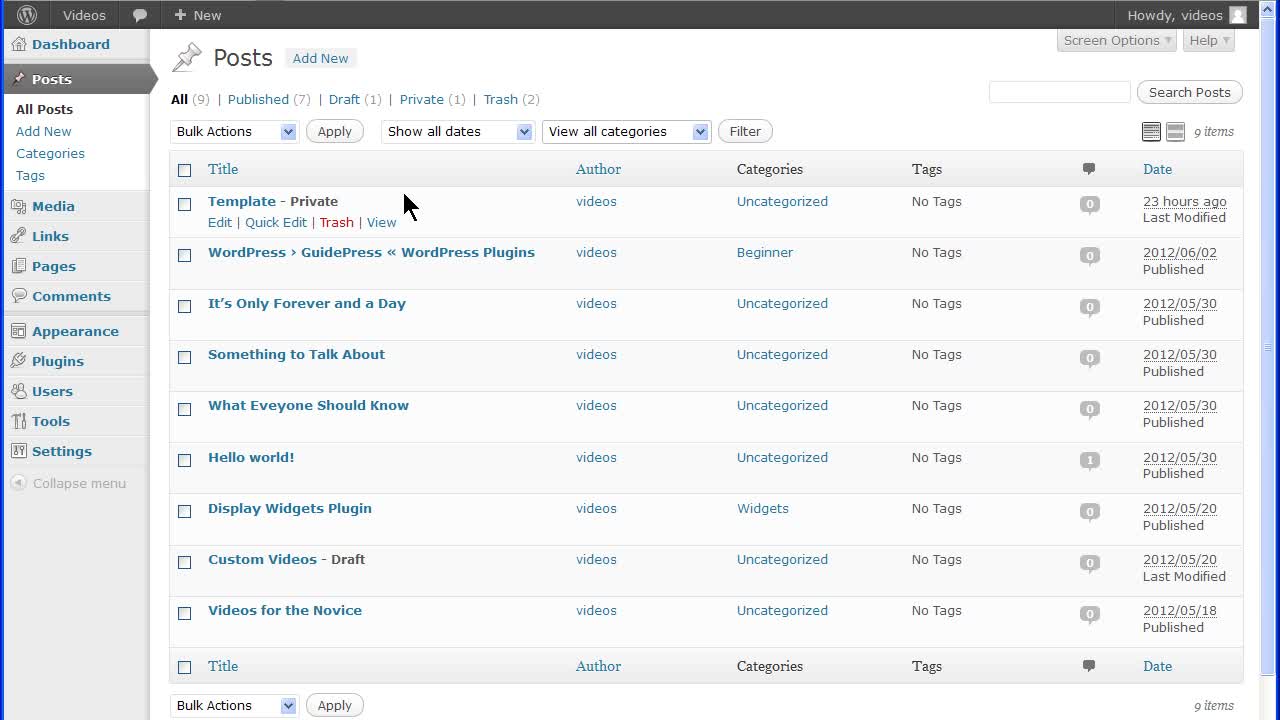This screenshot has height=720, width=1280.
Task: Sort by comments column header icon
Action: (x=1089, y=169)
